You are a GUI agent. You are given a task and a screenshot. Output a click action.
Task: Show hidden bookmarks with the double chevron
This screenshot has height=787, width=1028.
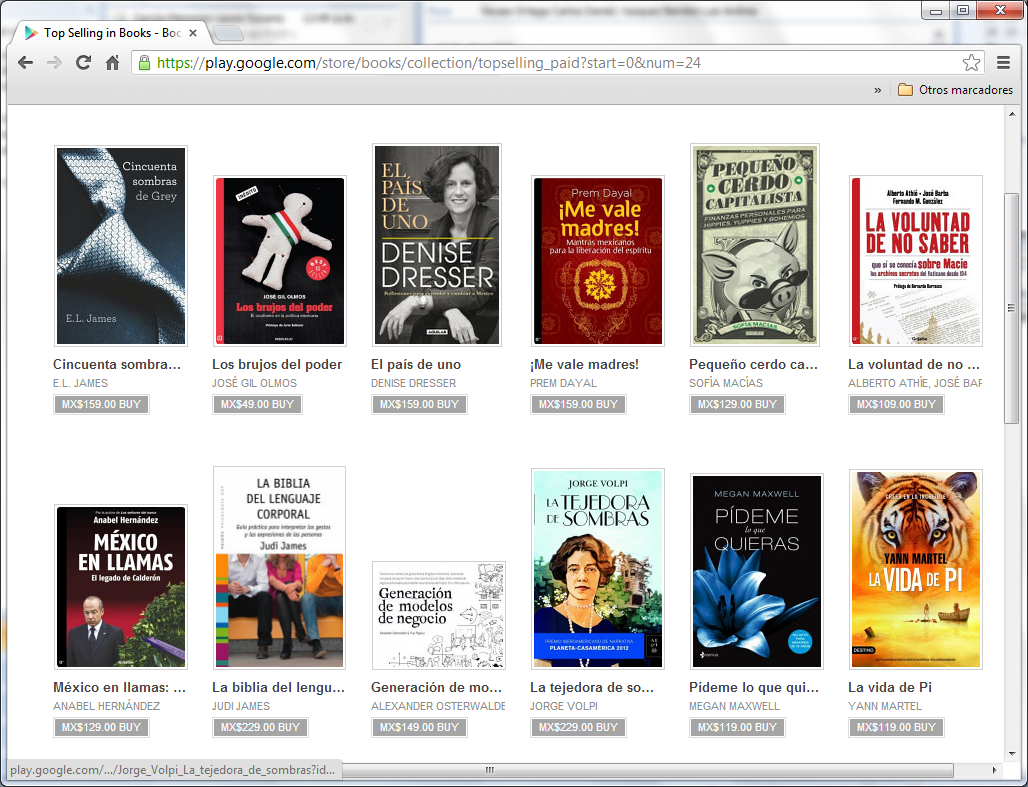877,91
